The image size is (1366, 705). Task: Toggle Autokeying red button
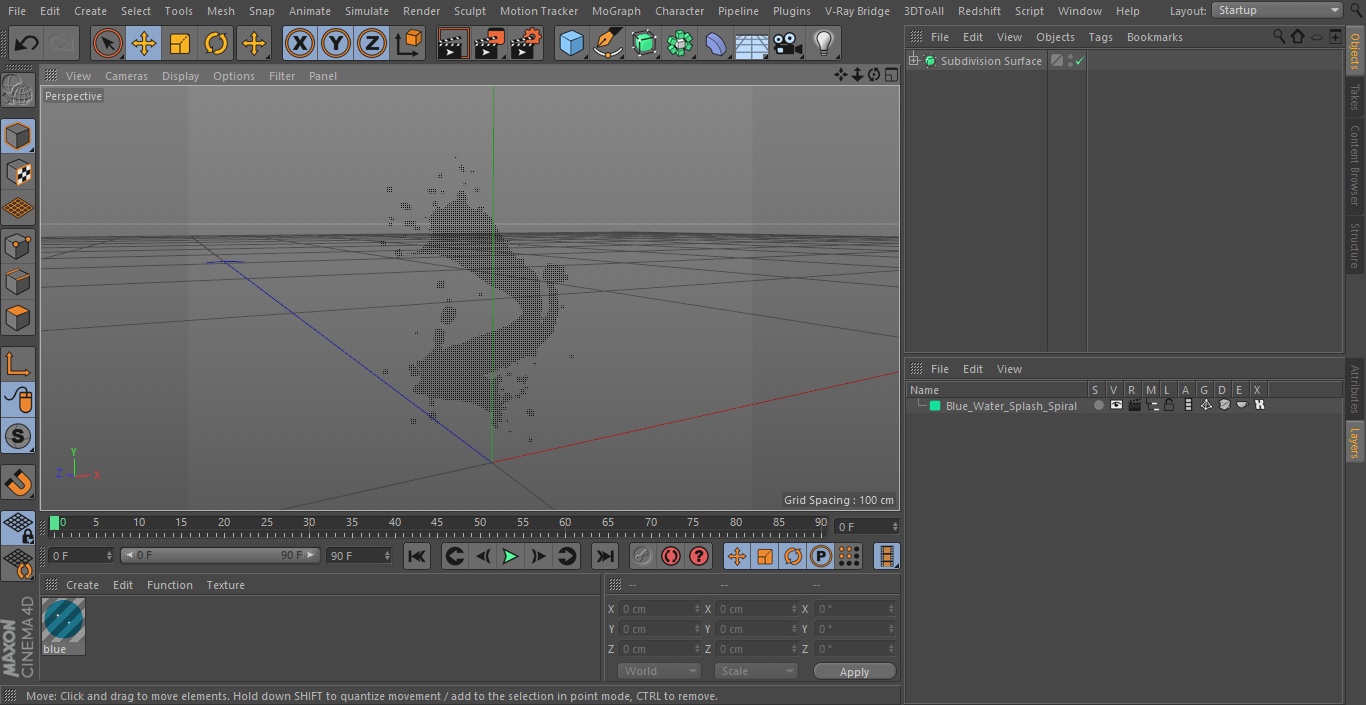[671, 556]
